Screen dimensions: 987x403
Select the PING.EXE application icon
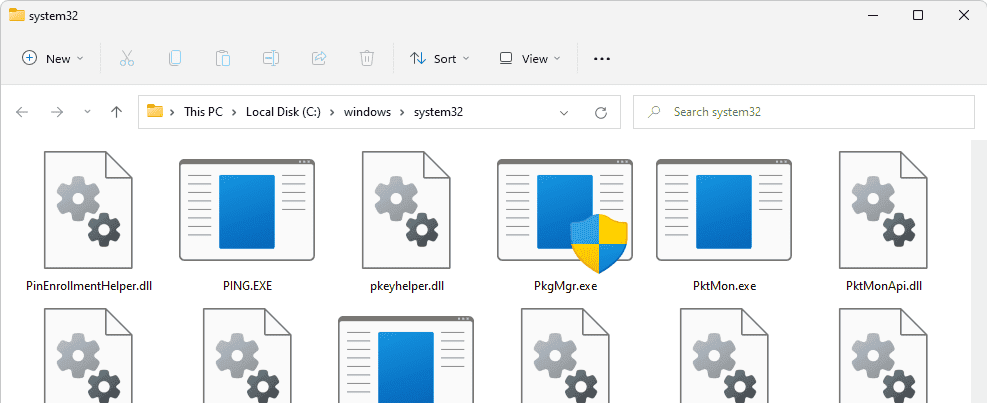(247, 210)
